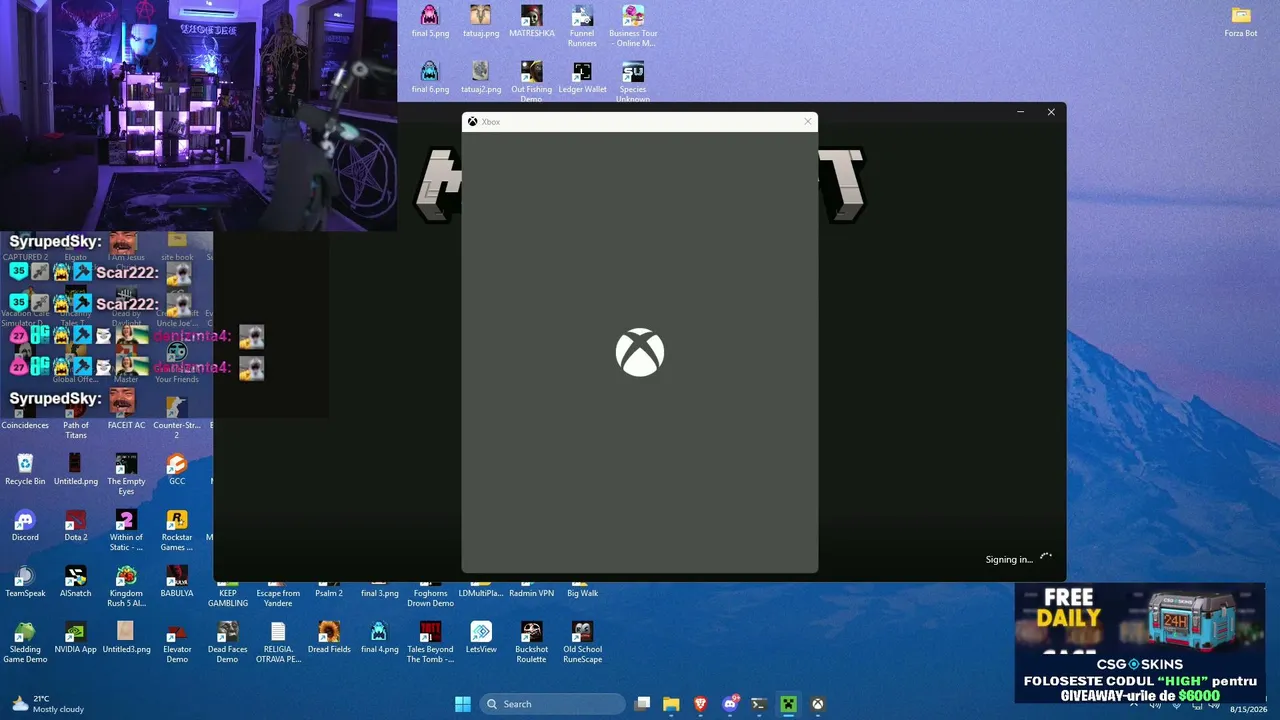1280x720 pixels.
Task: Select the NVIDIA App shortcut
Action: [76, 637]
